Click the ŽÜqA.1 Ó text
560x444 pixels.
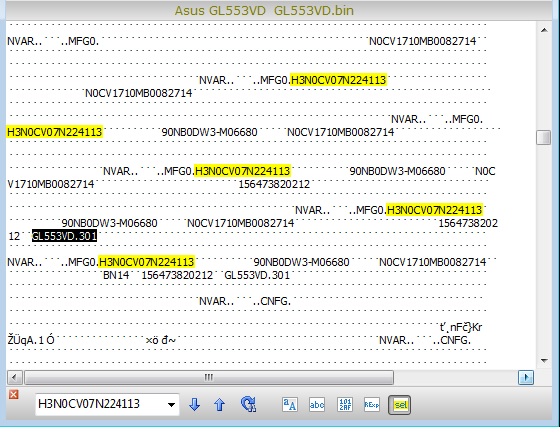(x=31, y=340)
